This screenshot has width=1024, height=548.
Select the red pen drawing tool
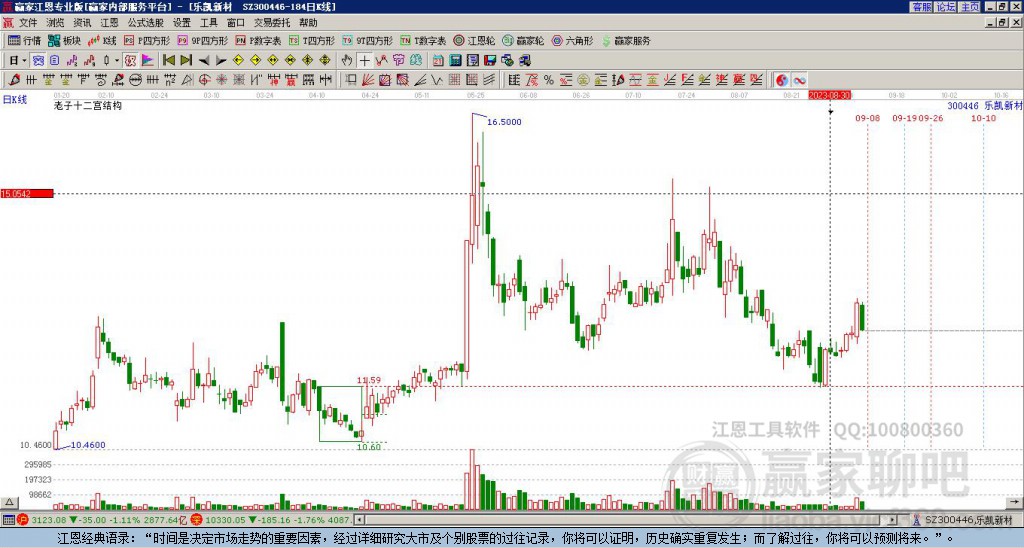14,80
